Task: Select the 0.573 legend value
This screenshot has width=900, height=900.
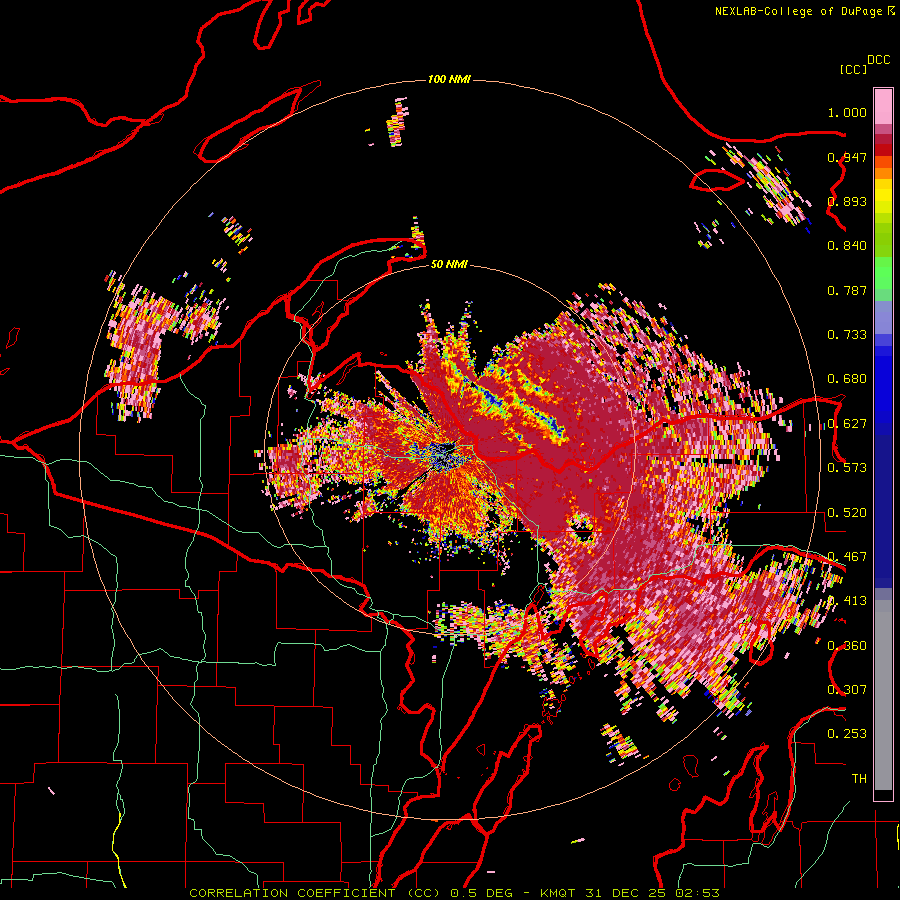Action: point(847,468)
